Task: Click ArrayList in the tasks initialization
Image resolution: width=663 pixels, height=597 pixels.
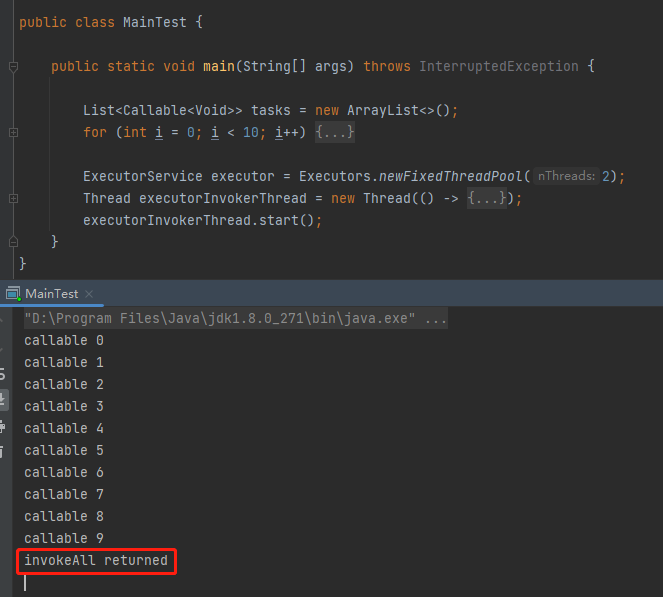Action: click(x=383, y=110)
